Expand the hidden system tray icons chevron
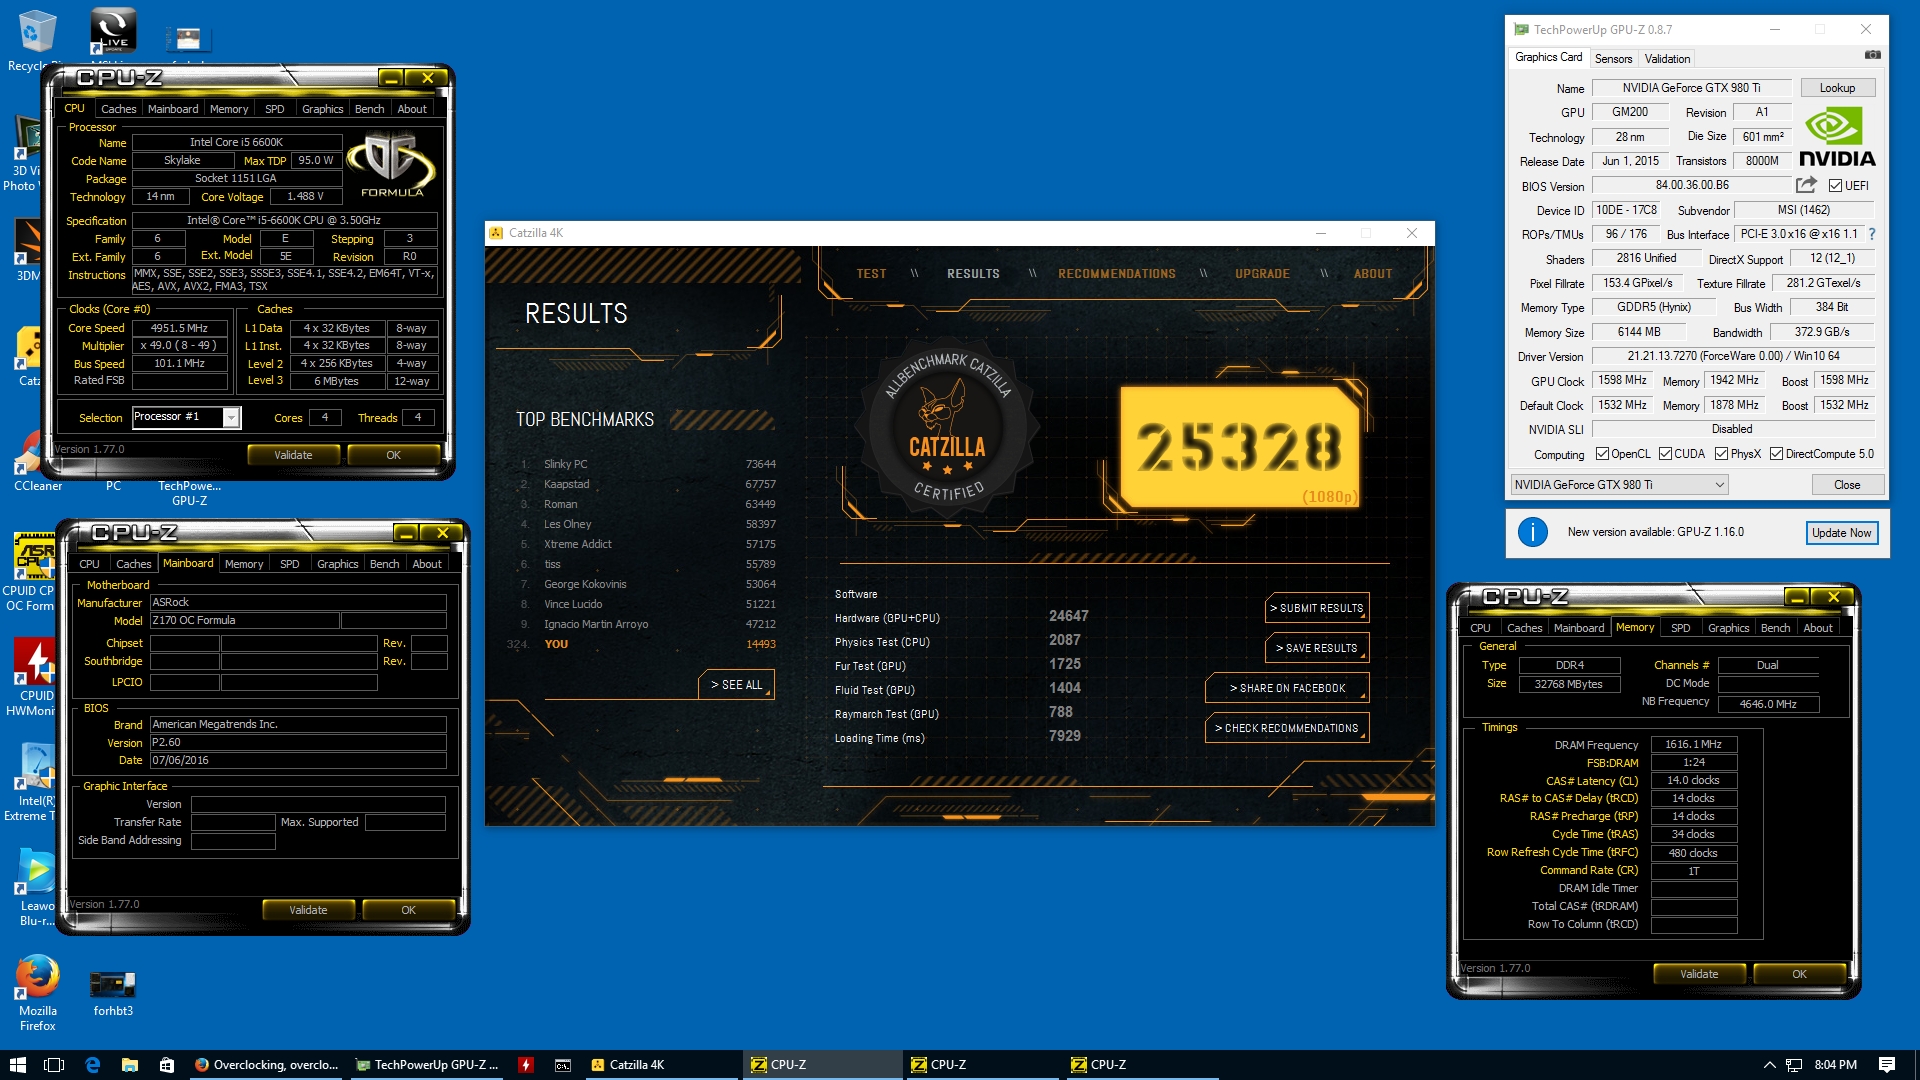Viewport: 1920px width, 1080px height. click(x=1769, y=1065)
